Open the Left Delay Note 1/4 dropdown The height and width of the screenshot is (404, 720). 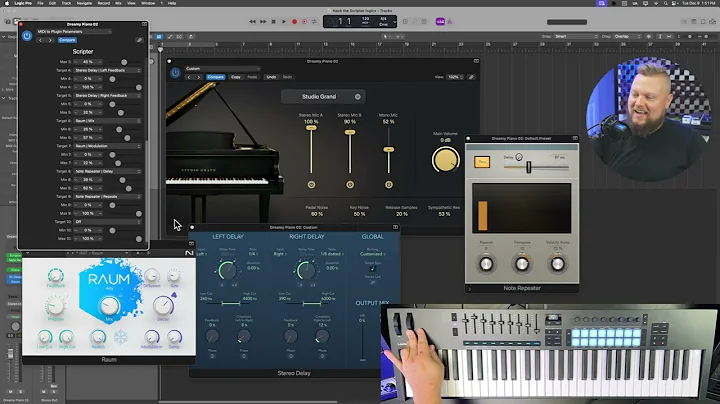(253, 254)
